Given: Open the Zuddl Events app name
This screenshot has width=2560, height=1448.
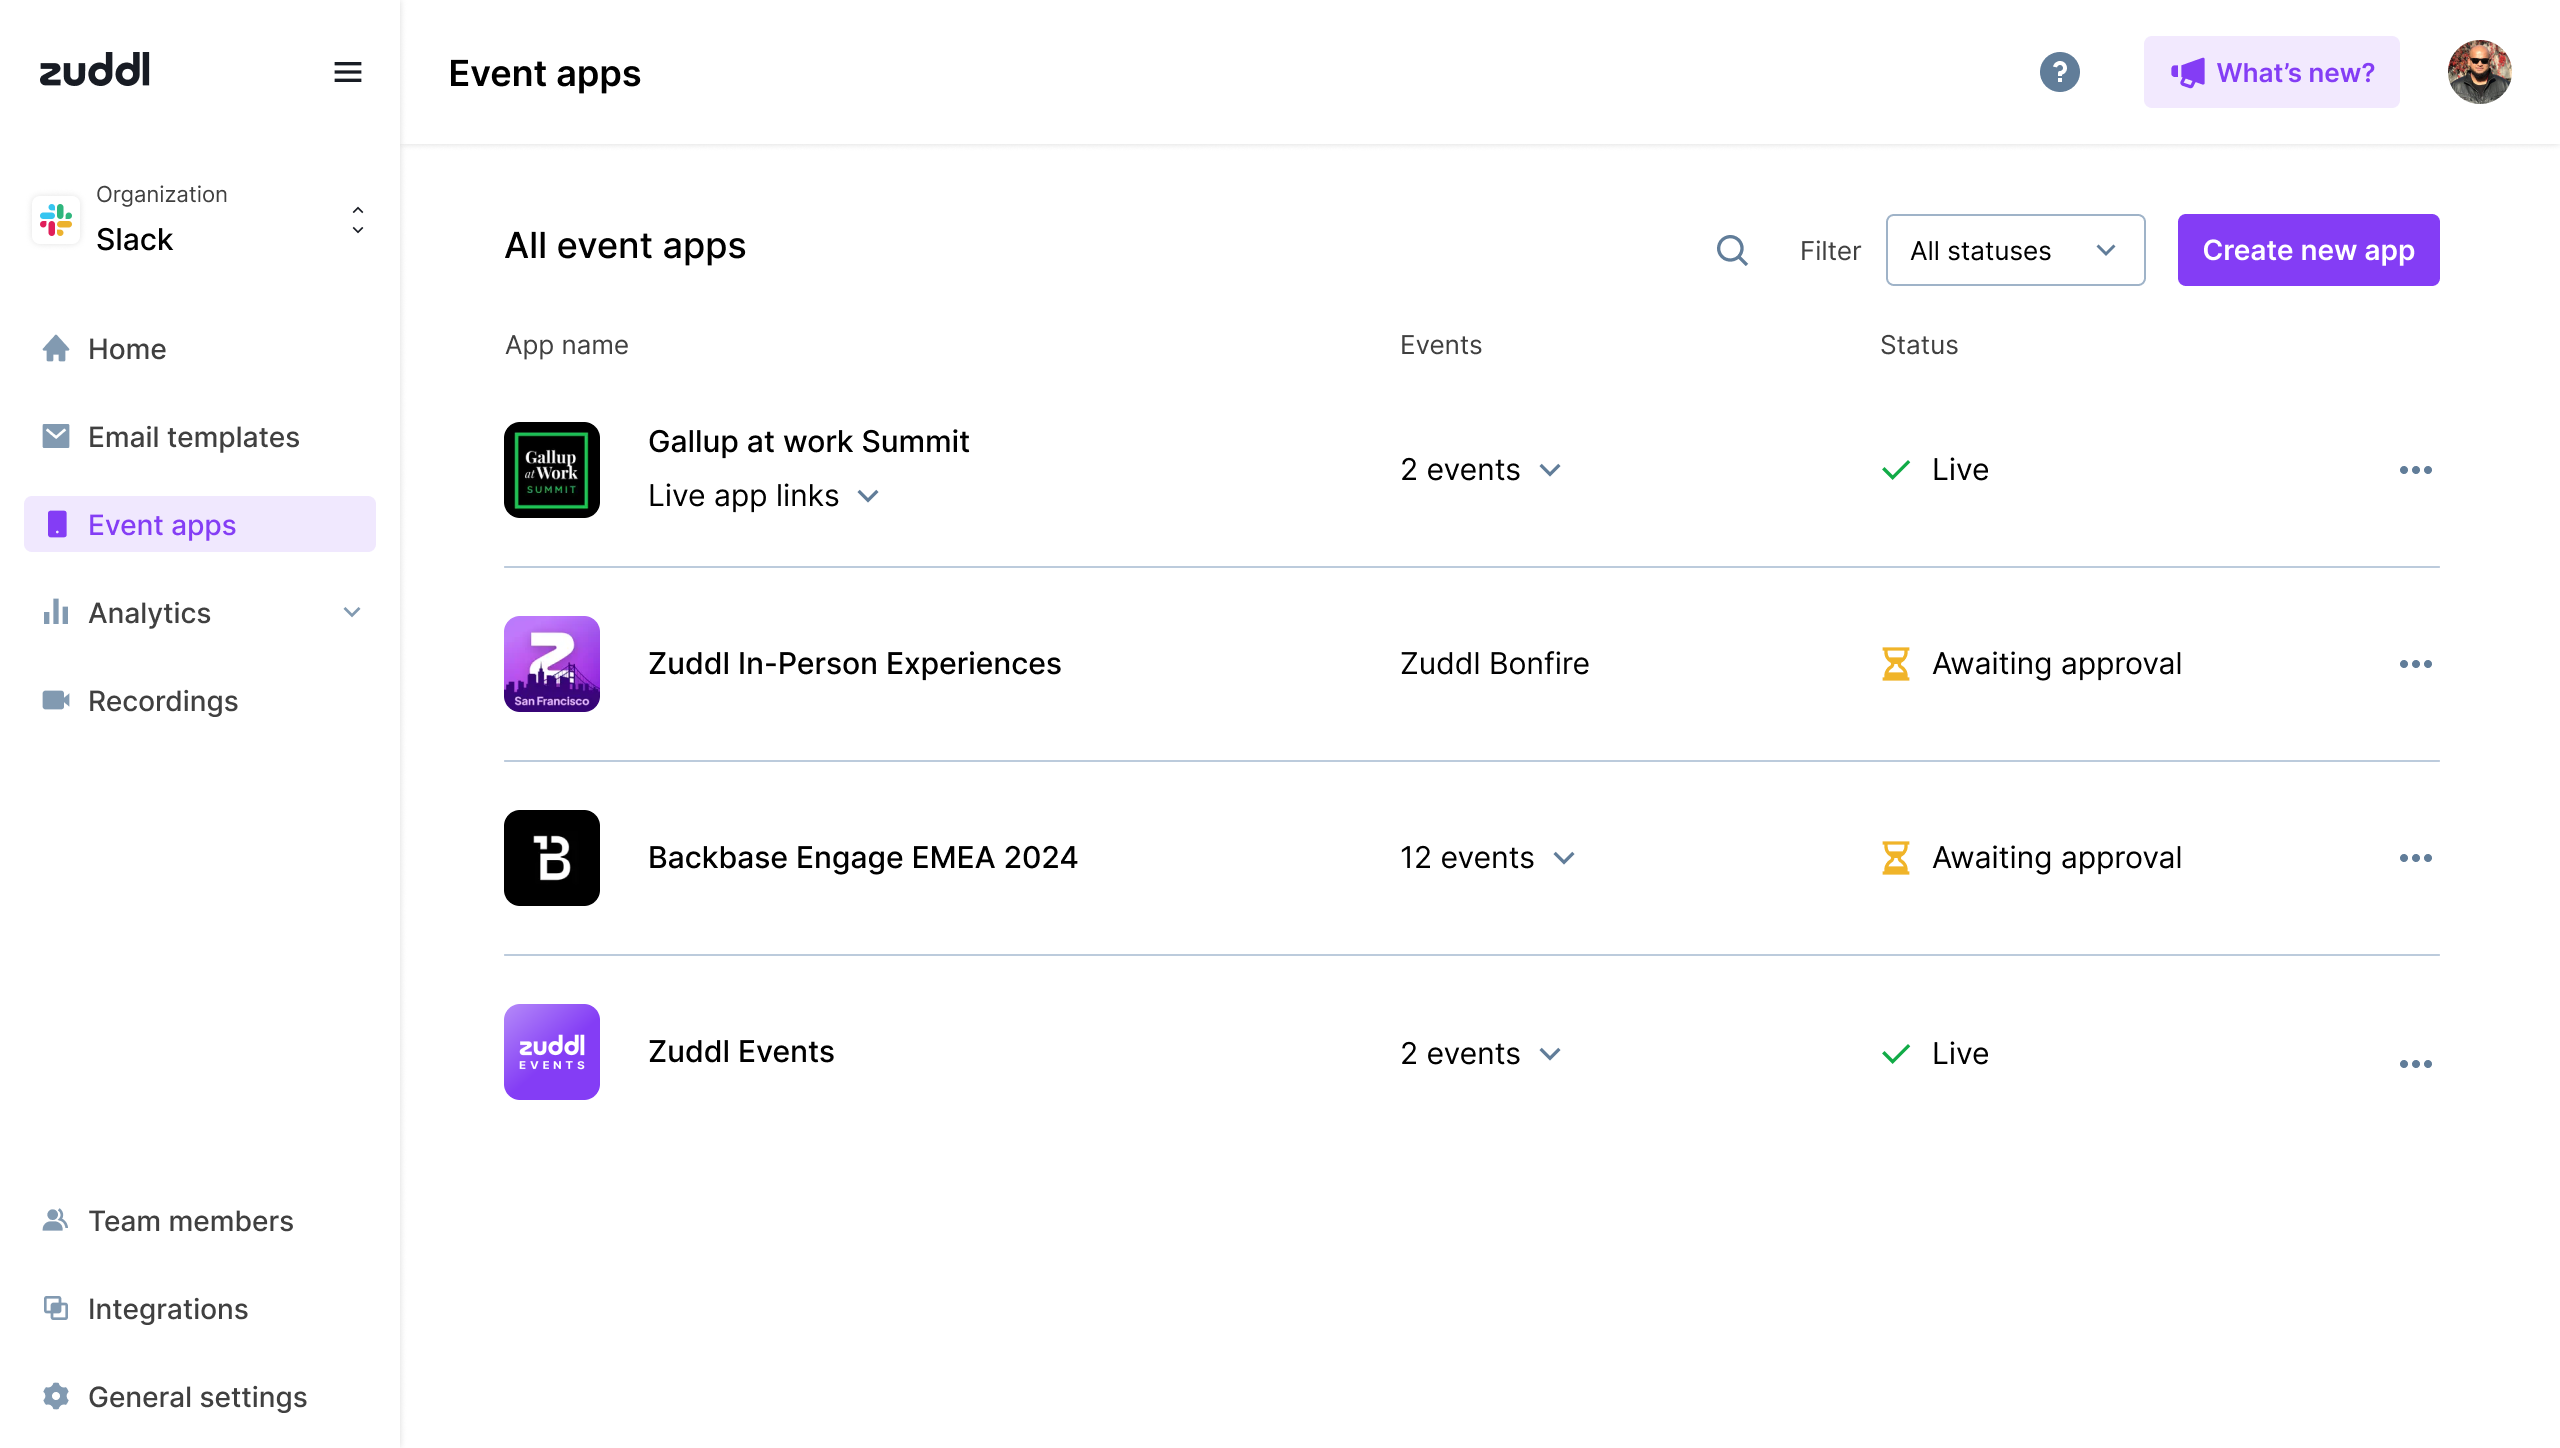Looking at the screenshot, I should click(x=741, y=1051).
